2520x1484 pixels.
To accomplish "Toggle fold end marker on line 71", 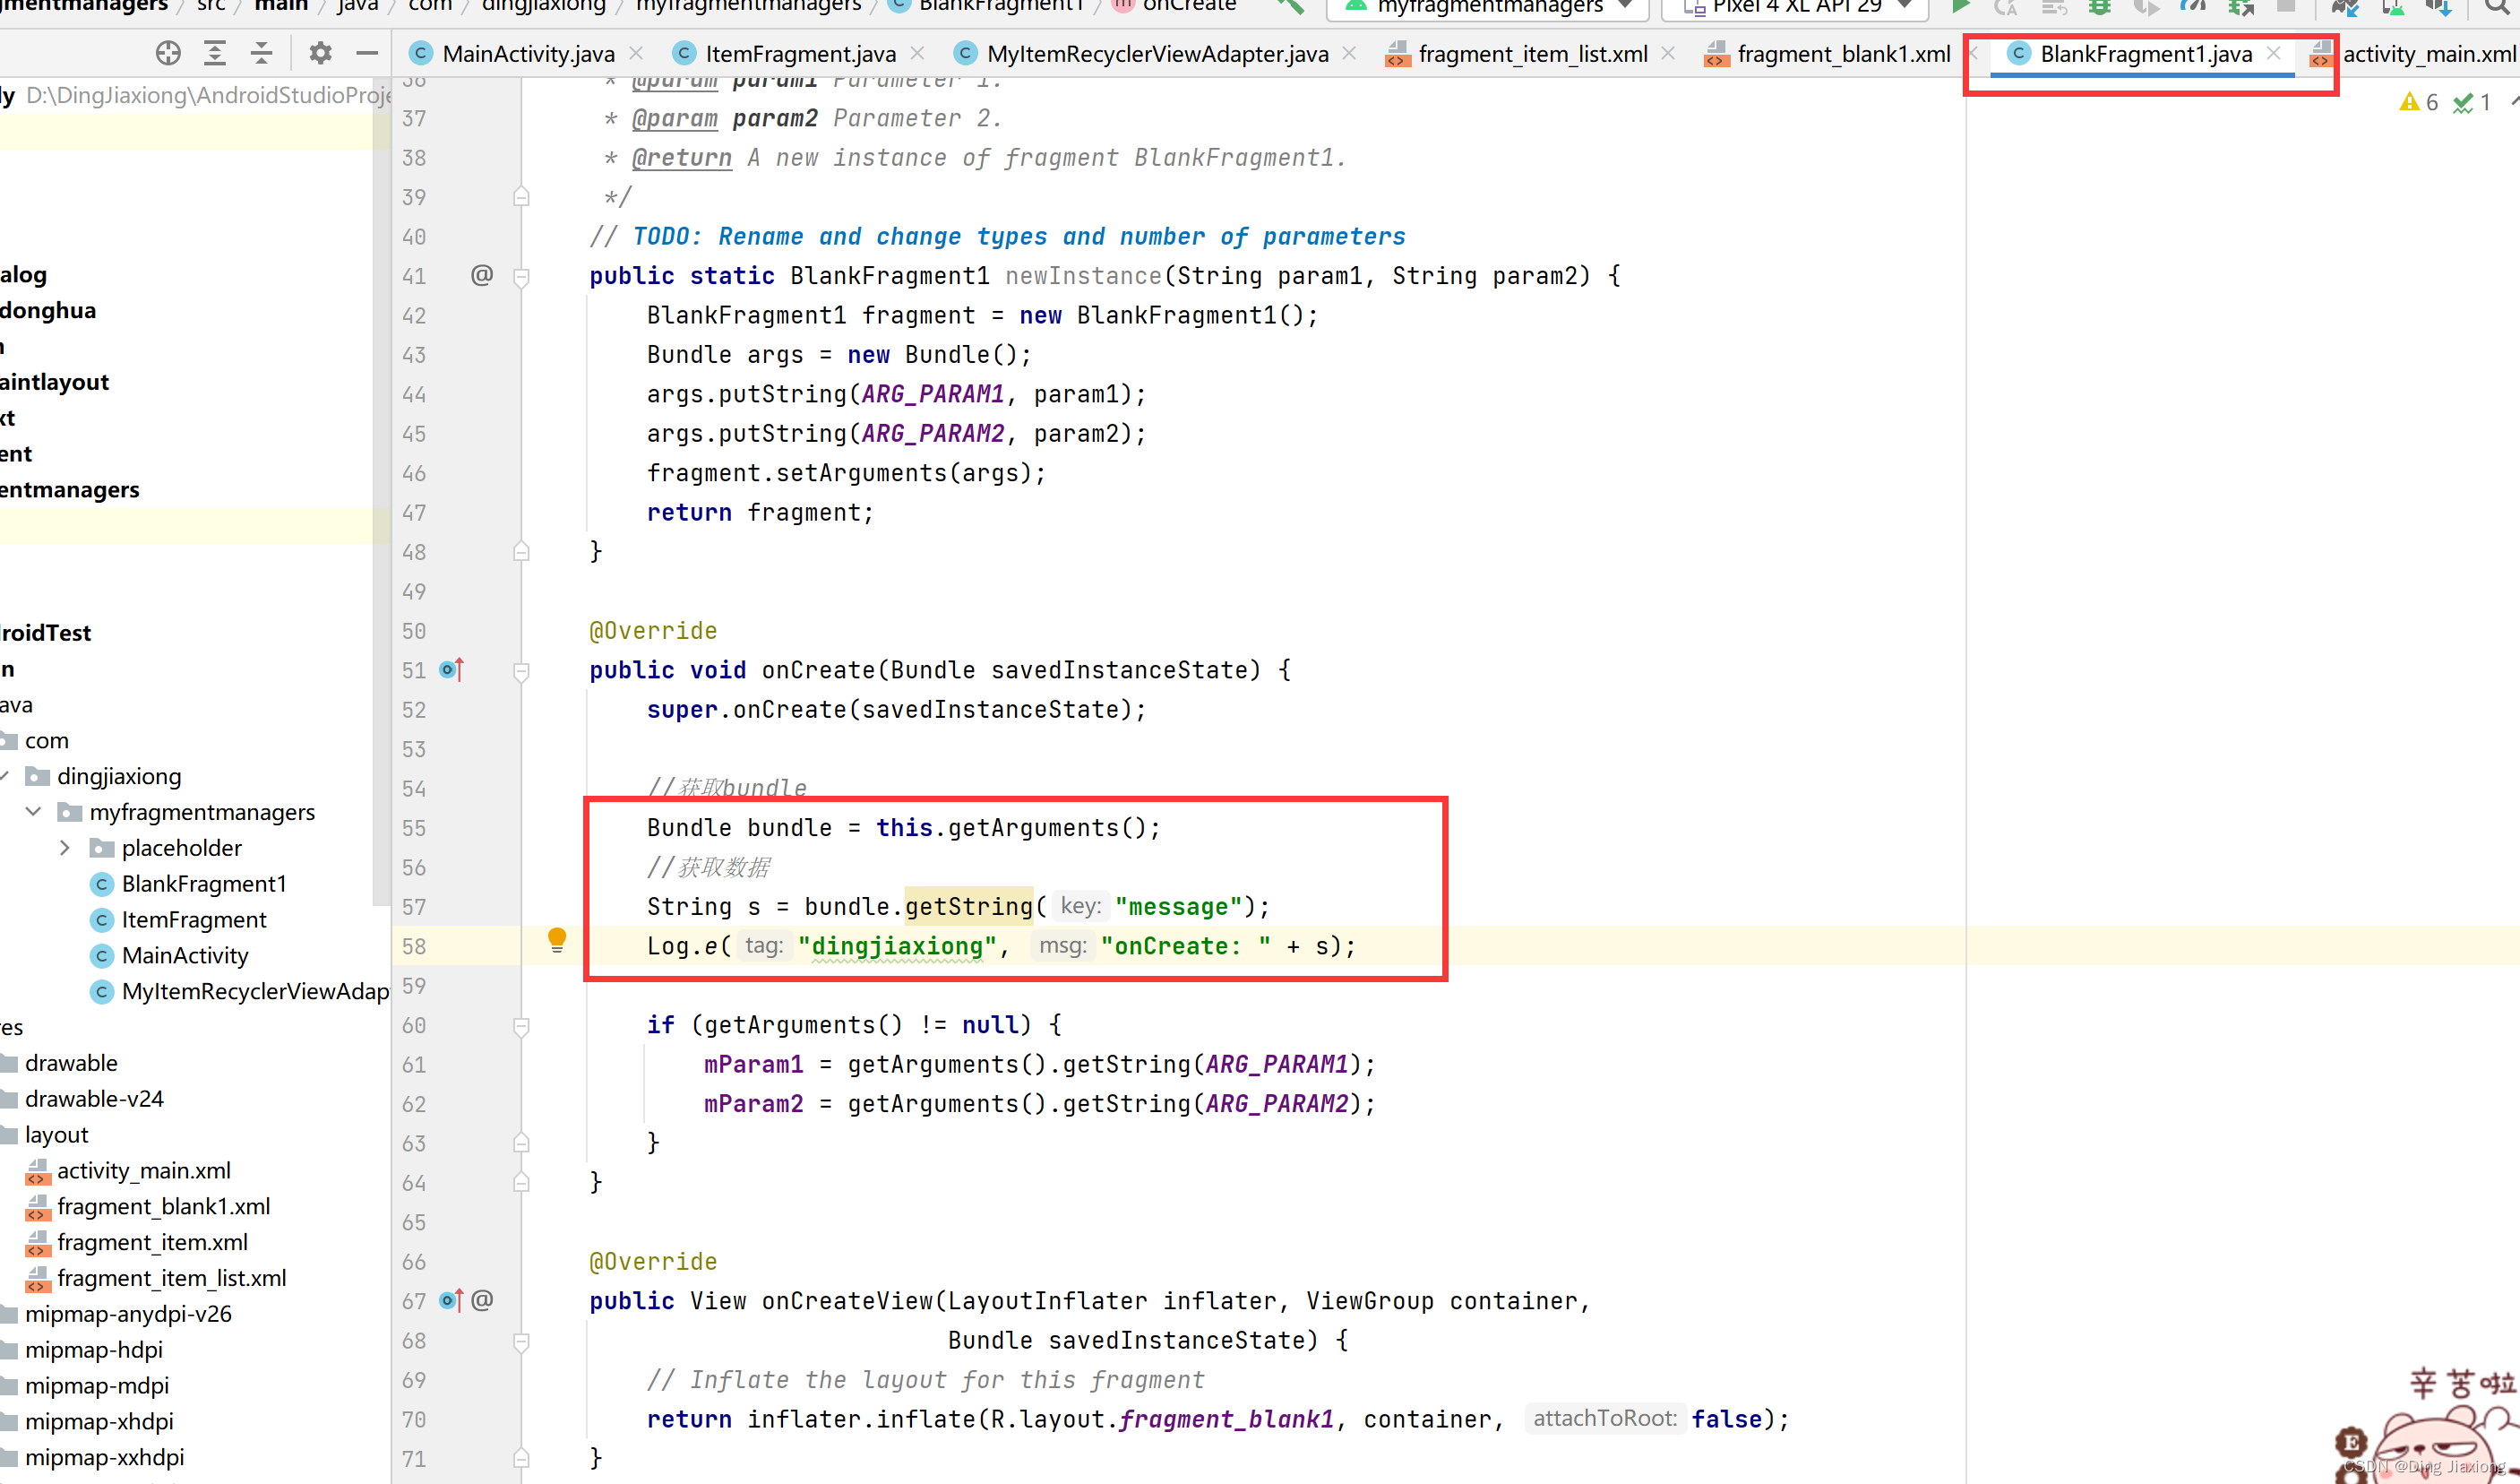I will tap(521, 1457).
